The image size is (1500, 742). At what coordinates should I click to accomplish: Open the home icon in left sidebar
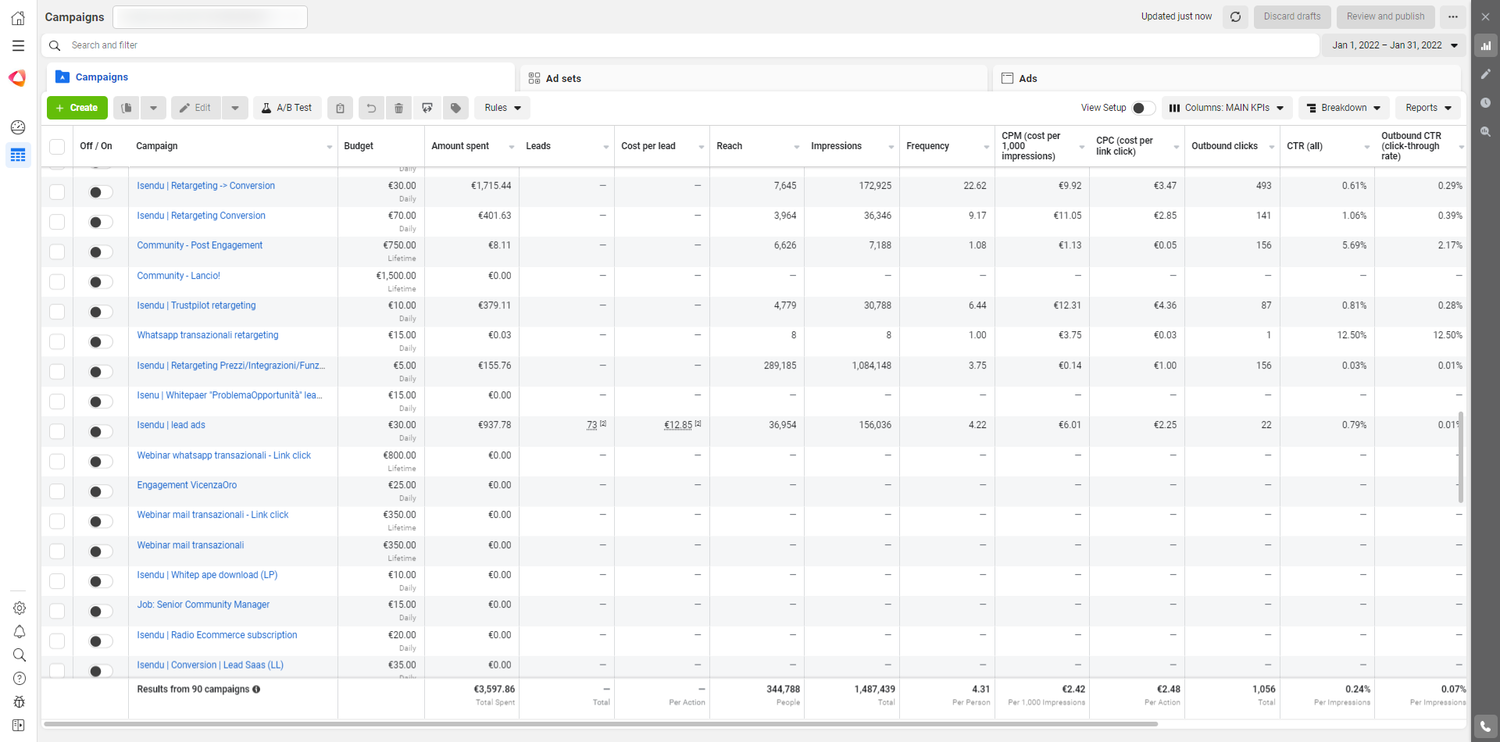18,18
